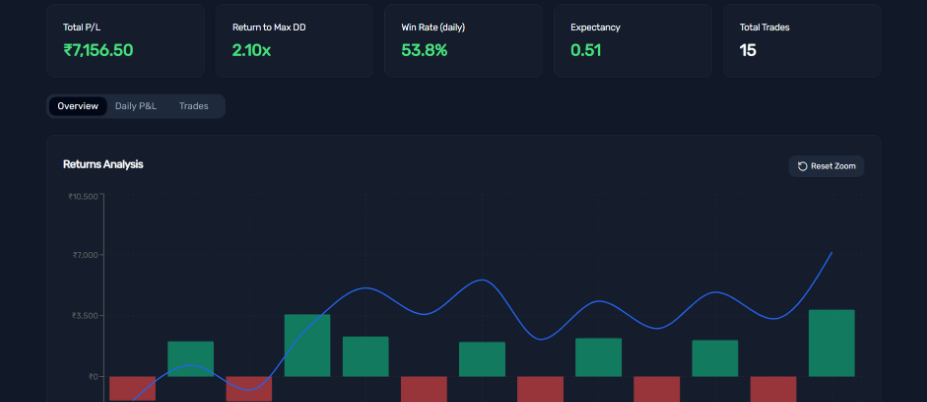The image size is (927, 402).
Task: Select the last red bar on right
Action: tap(773, 388)
